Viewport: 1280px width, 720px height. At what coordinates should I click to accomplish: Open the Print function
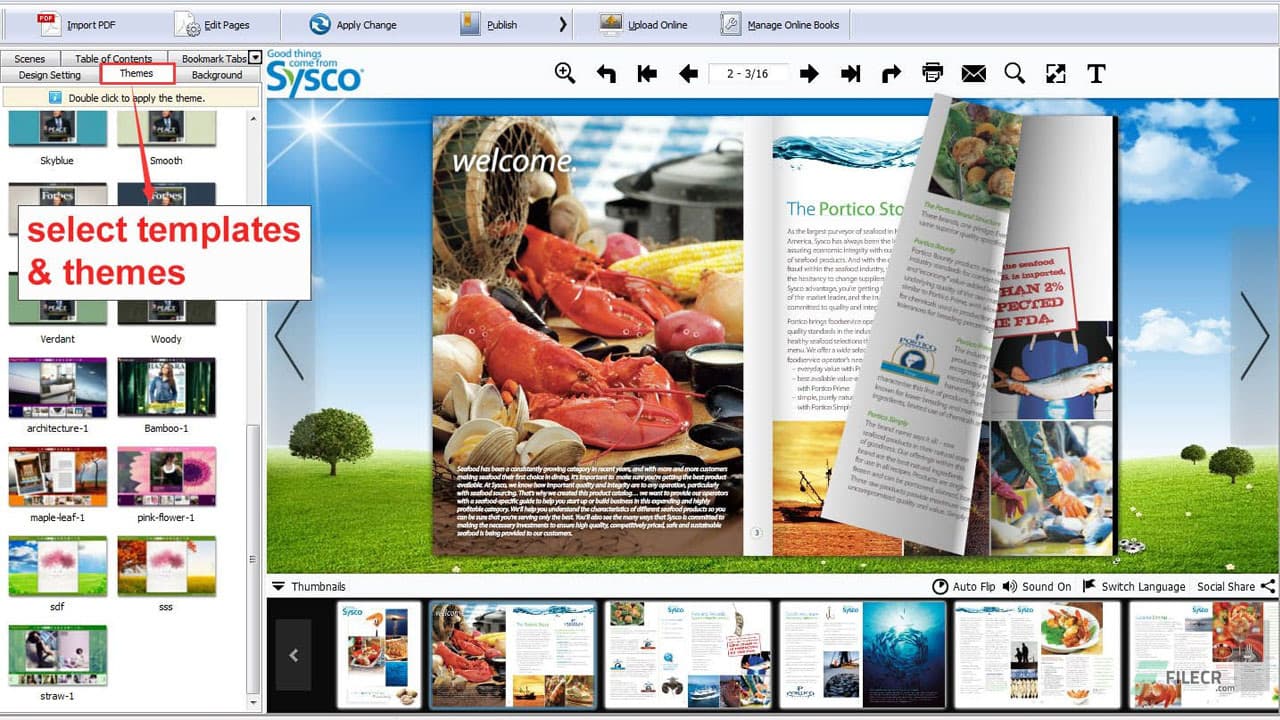(932, 73)
